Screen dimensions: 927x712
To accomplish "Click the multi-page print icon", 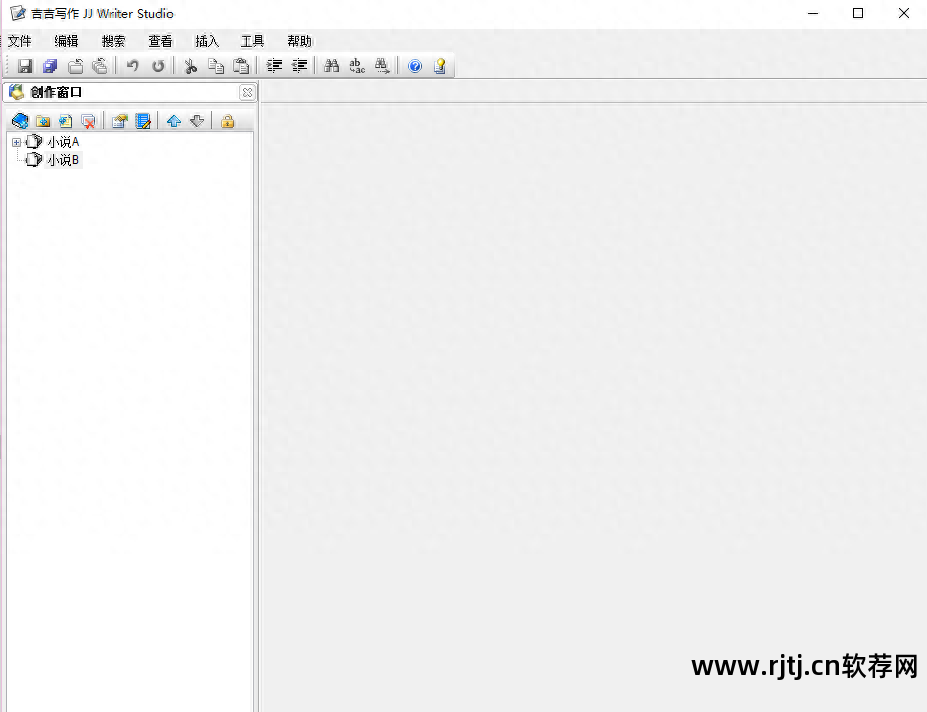I will 100,66.
